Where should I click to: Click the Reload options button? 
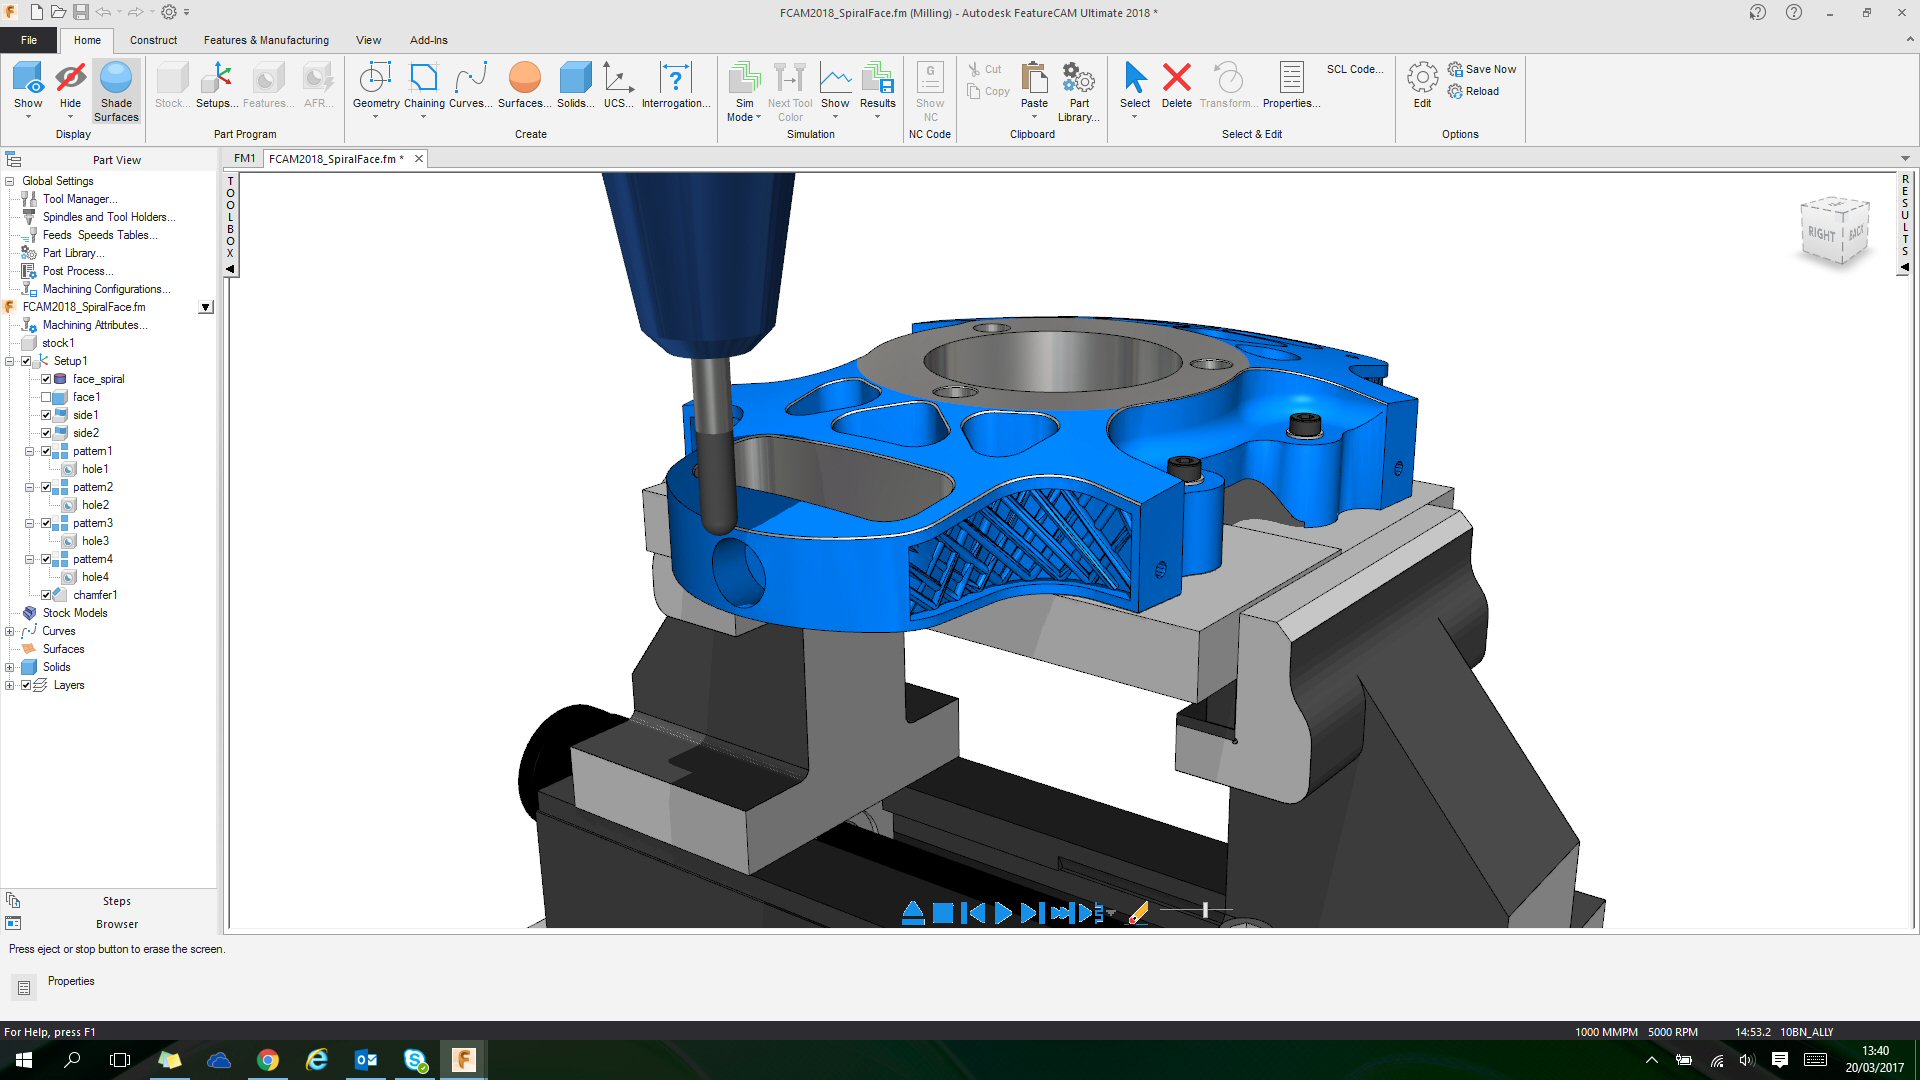(x=1473, y=91)
